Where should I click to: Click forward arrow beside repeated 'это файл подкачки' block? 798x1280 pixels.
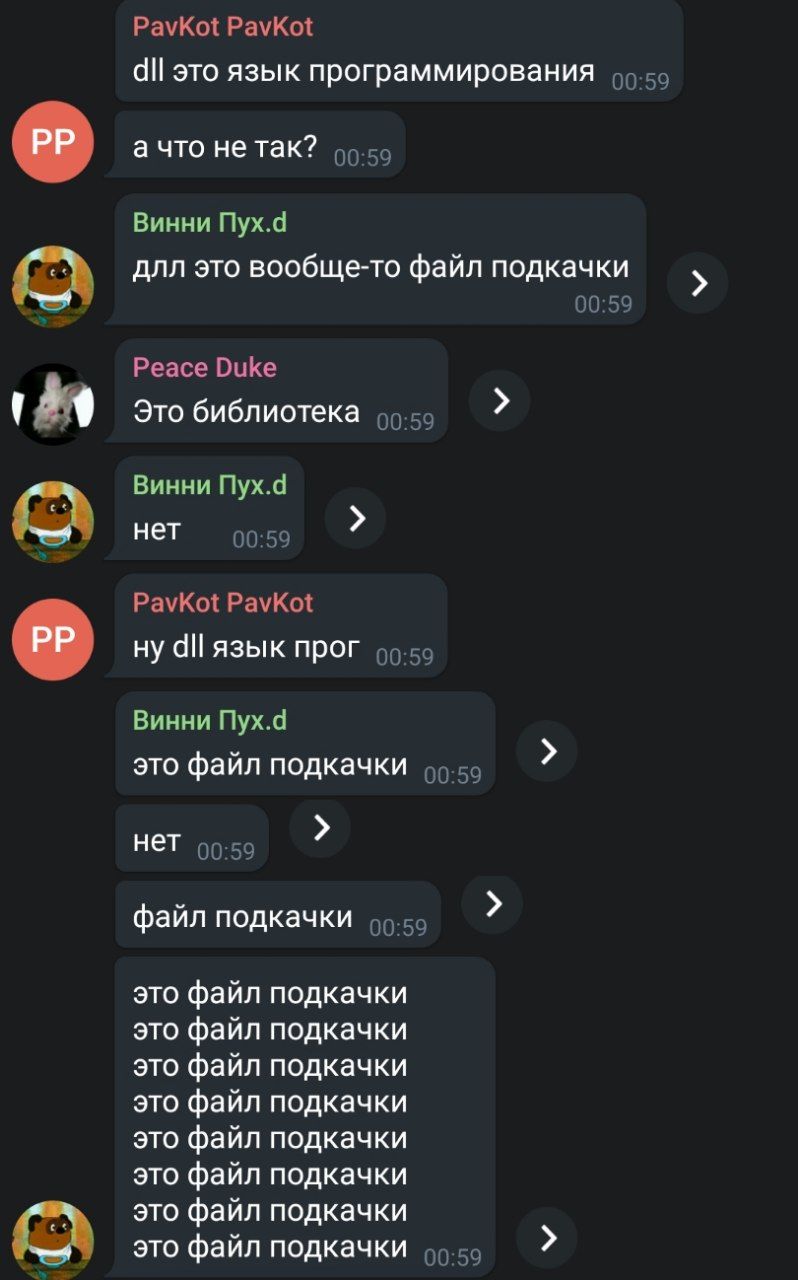point(547,1238)
